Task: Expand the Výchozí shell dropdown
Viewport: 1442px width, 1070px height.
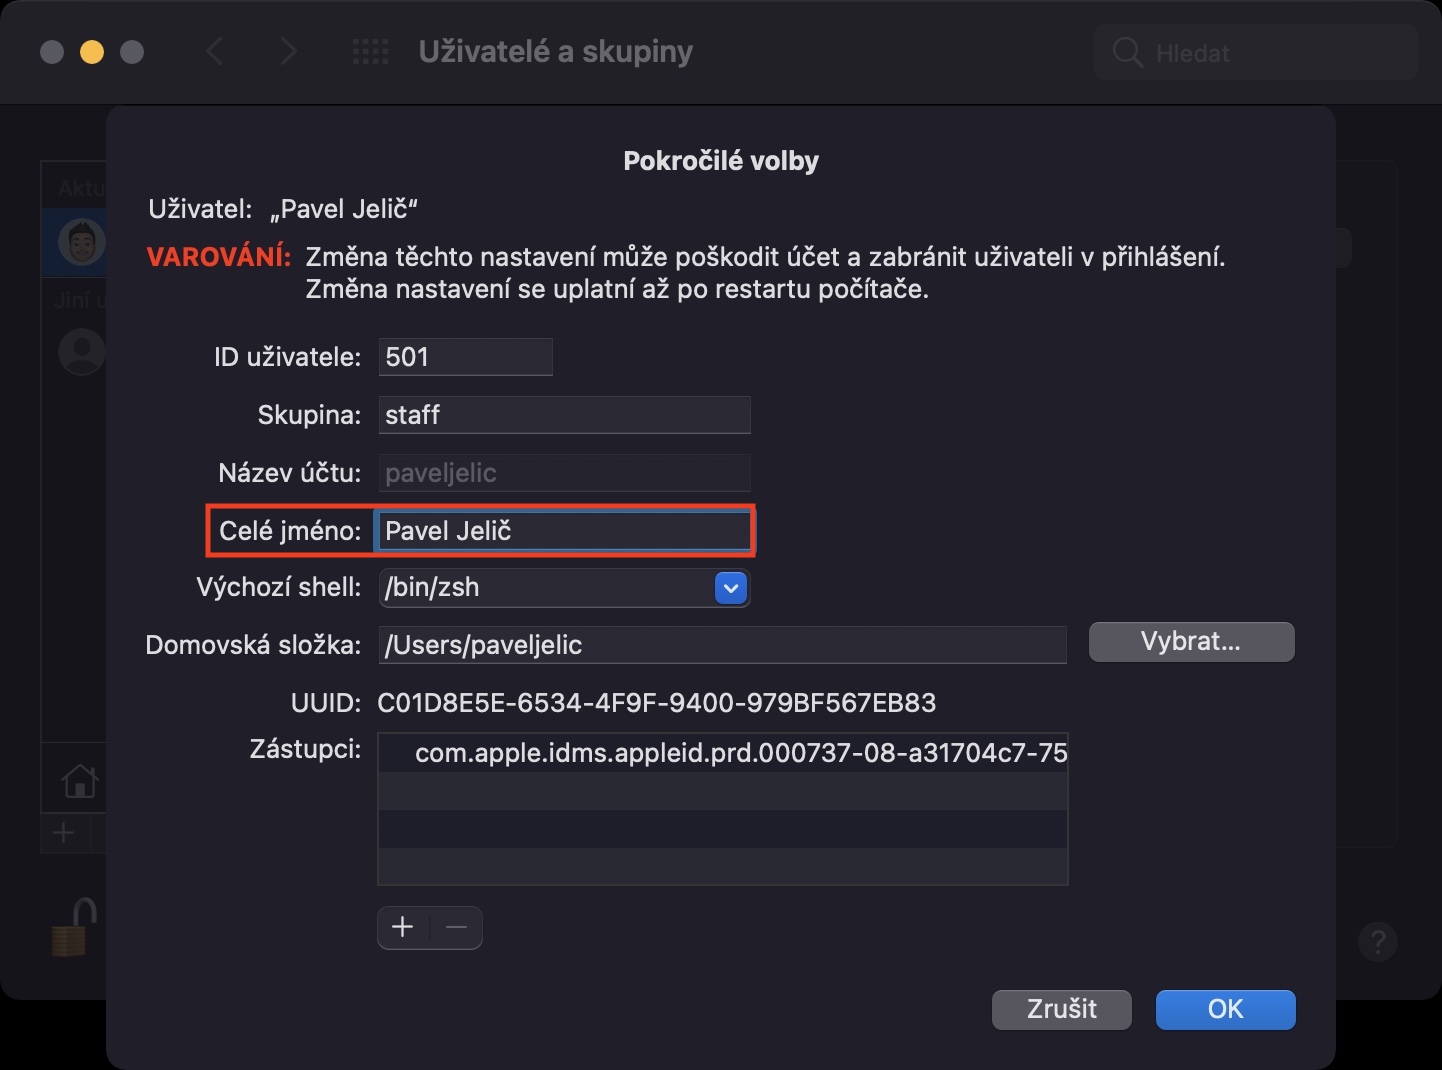Action: click(x=731, y=588)
